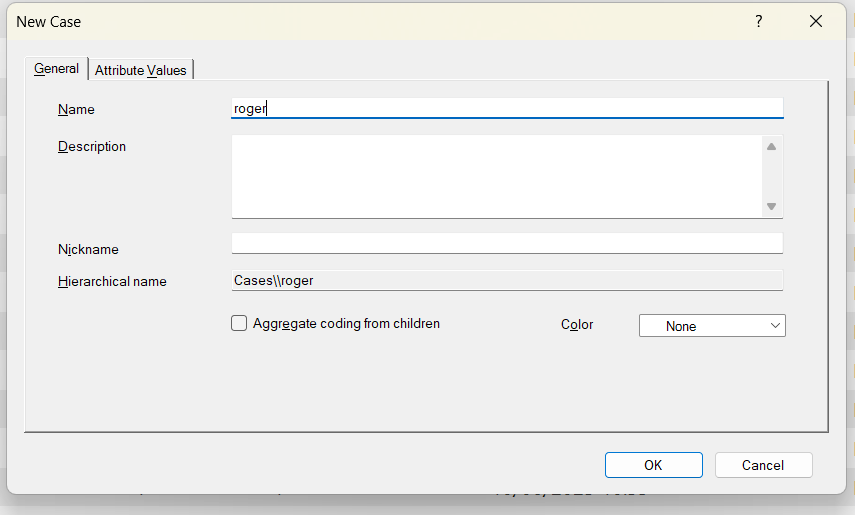Click the Name label text
This screenshot has height=515, width=855.
click(76, 110)
